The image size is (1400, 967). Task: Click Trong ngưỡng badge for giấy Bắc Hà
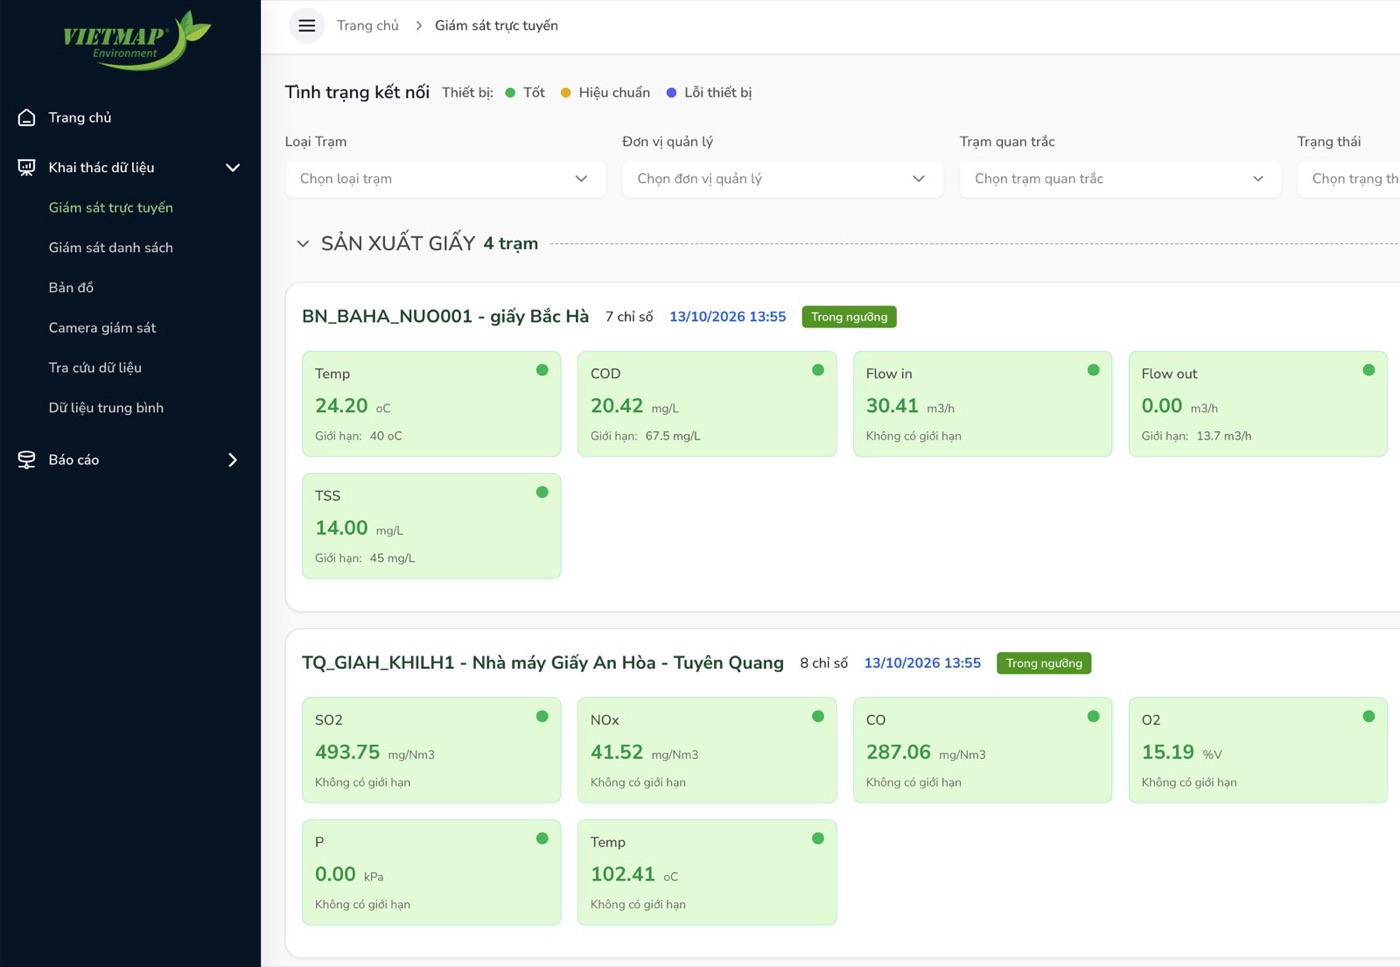pos(849,317)
